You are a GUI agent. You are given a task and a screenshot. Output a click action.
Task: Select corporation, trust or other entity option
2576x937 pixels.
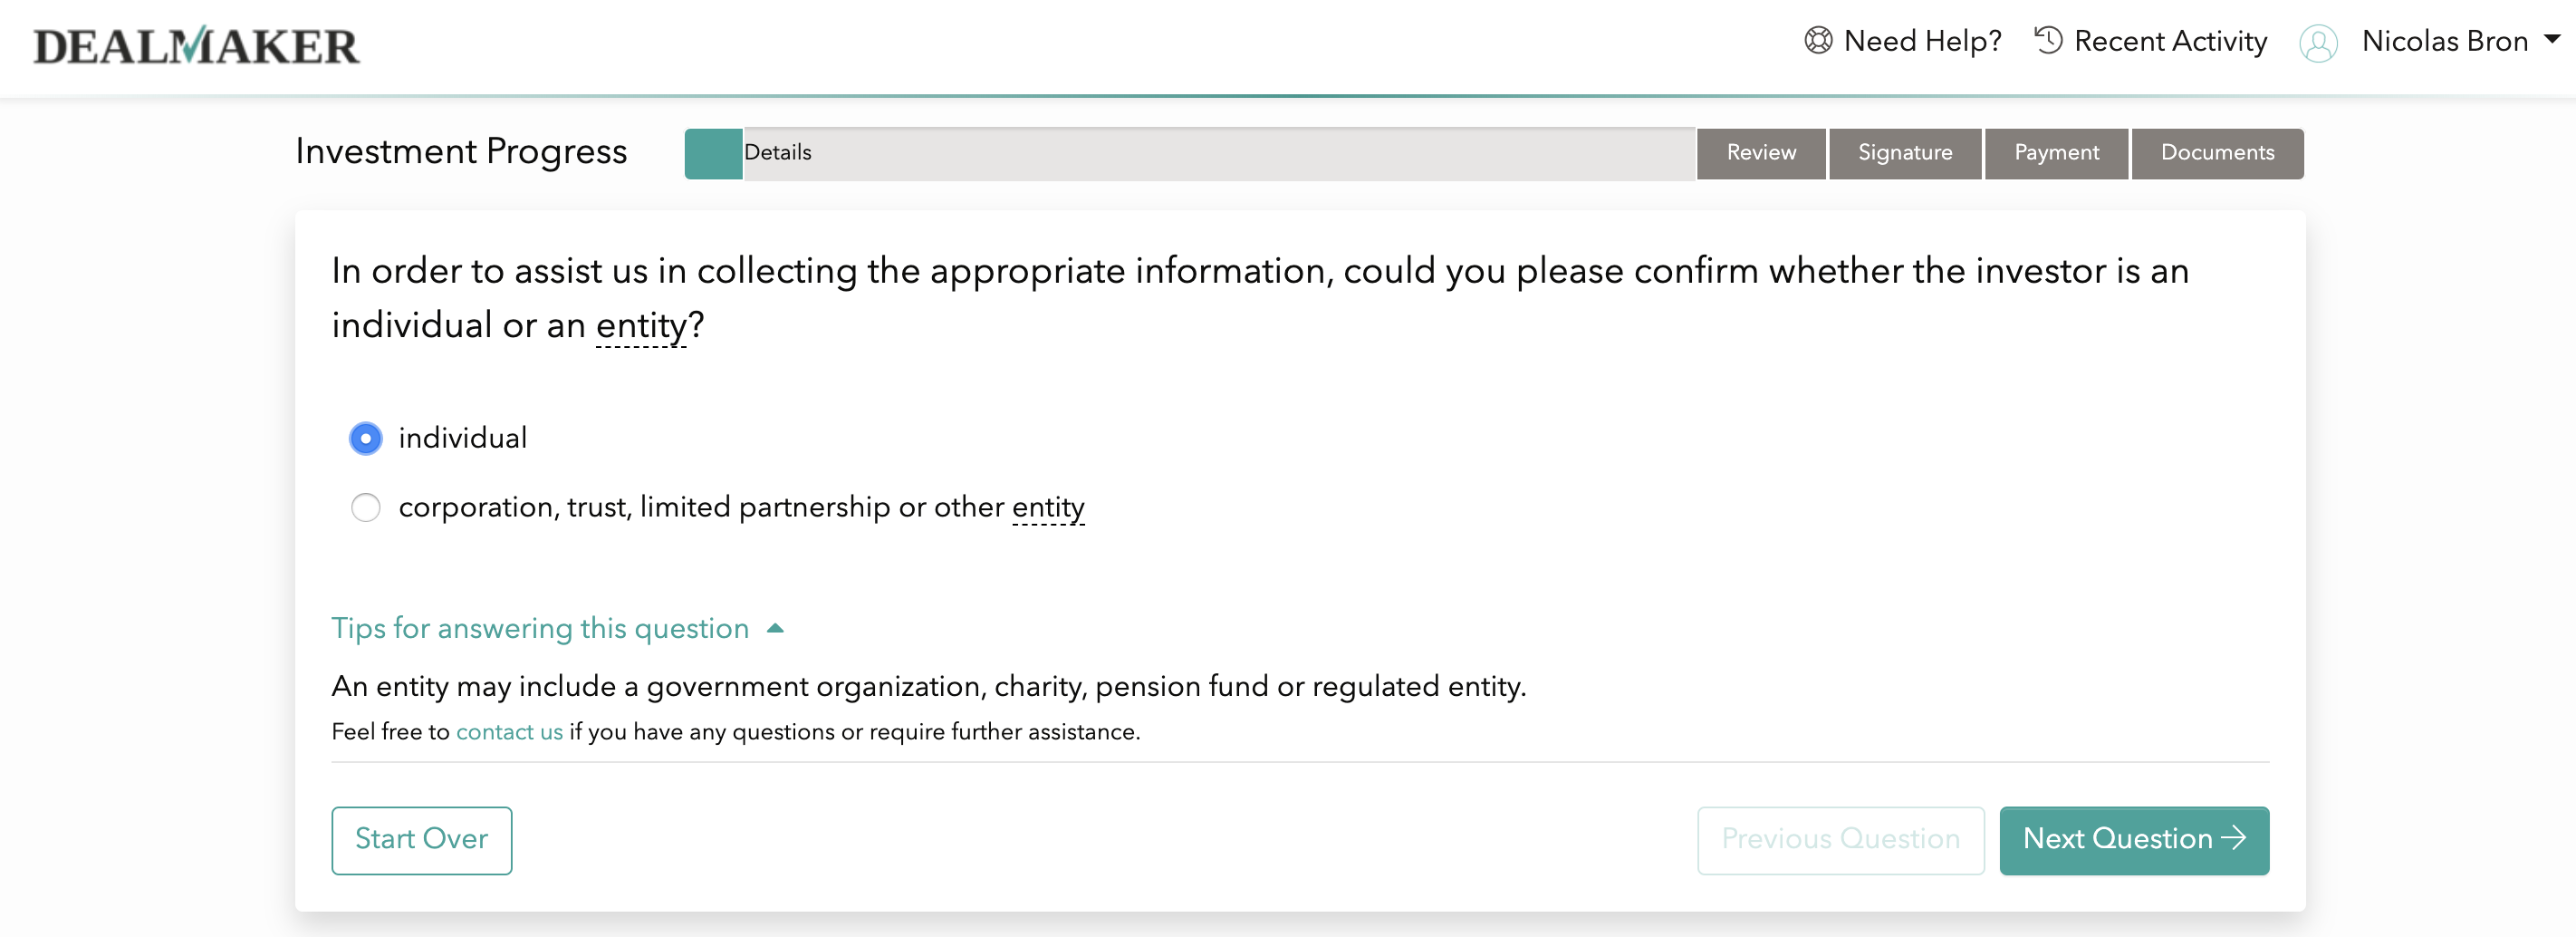coord(366,507)
